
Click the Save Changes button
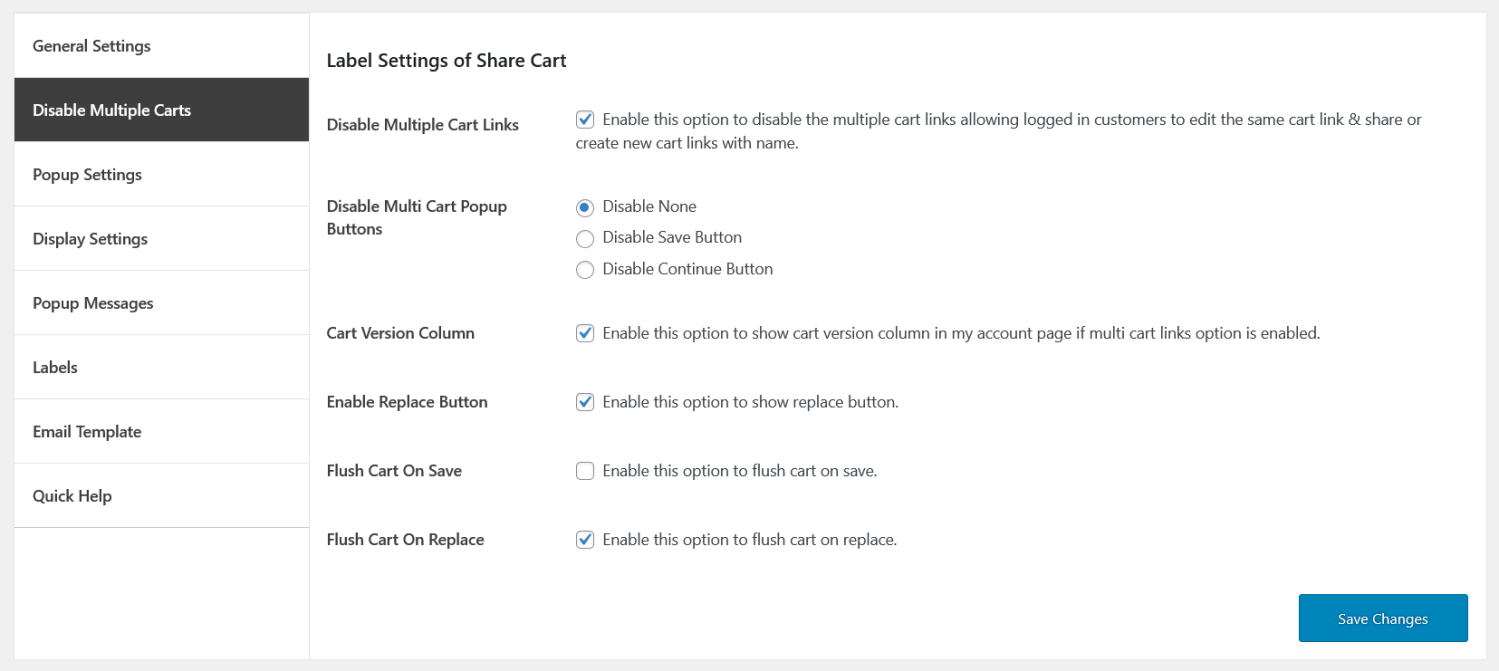(1383, 618)
